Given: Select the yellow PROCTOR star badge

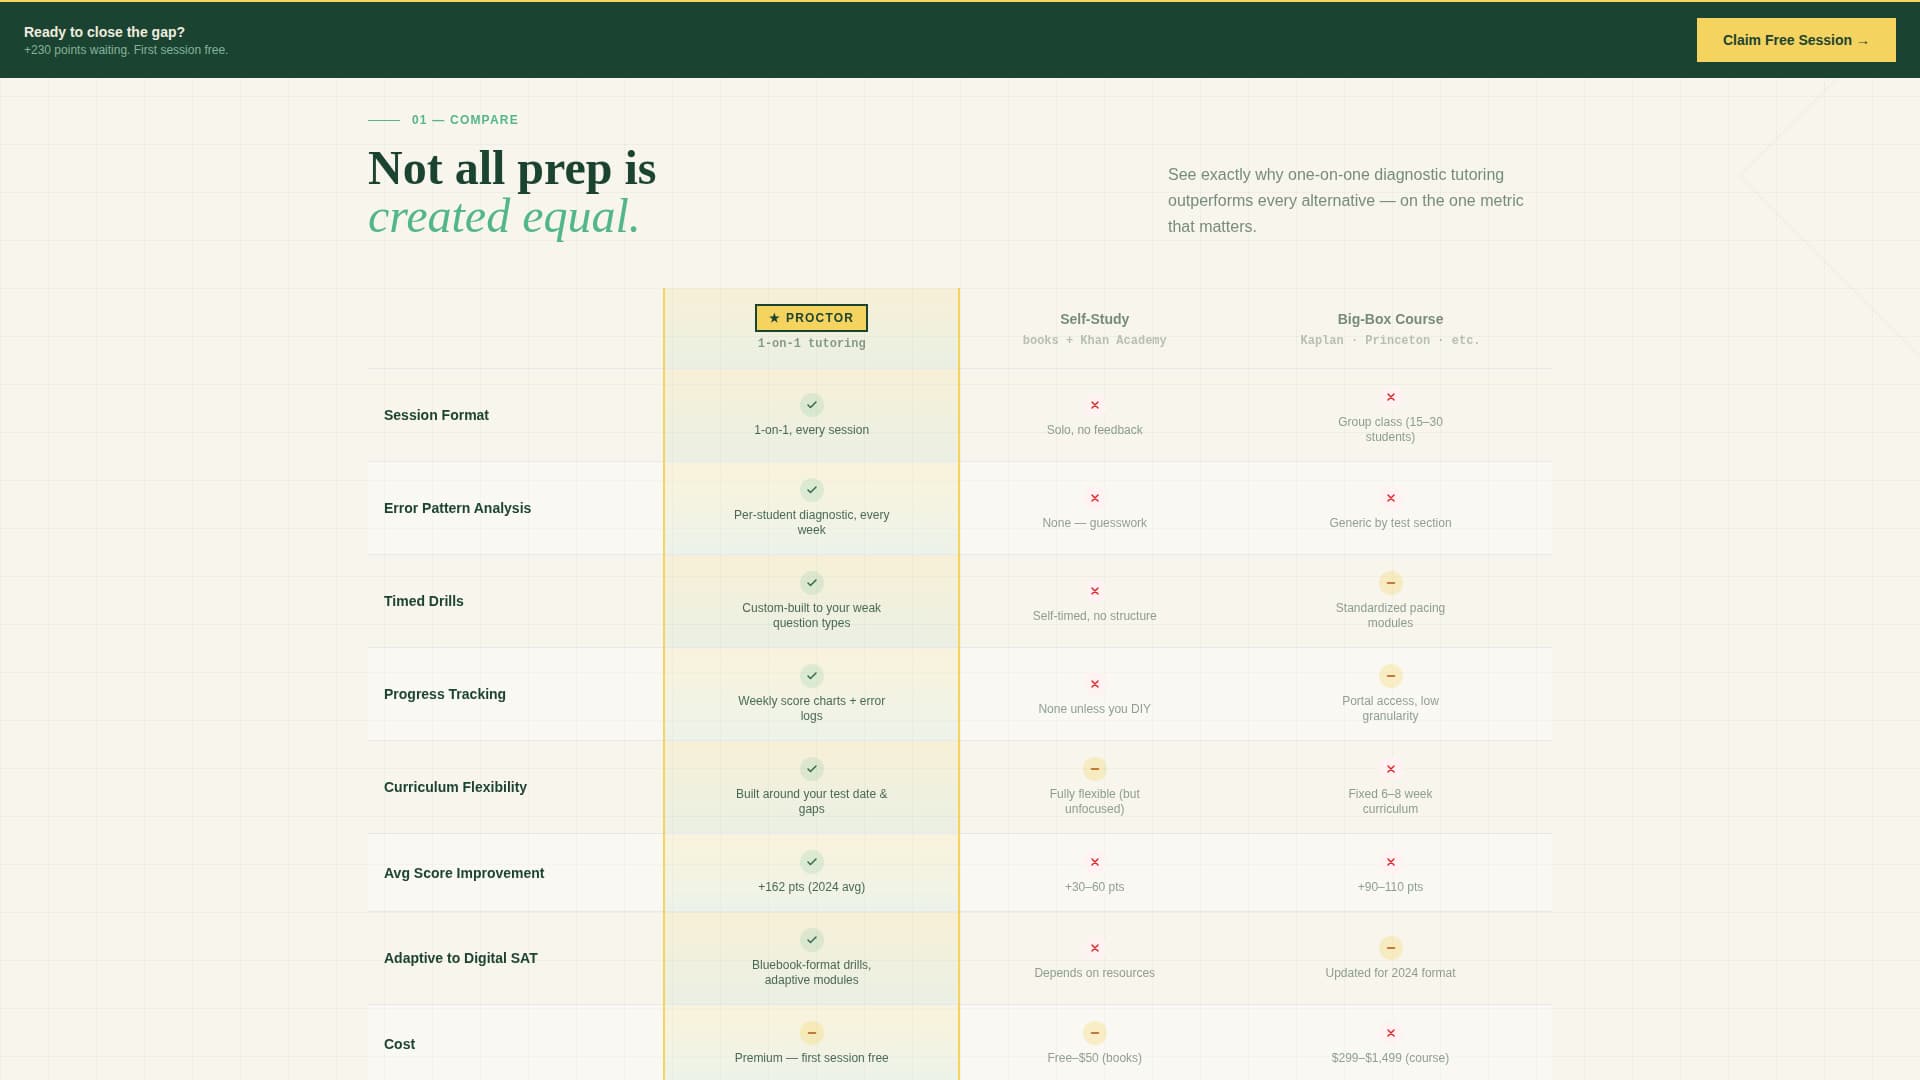Looking at the screenshot, I should click(811, 318).
